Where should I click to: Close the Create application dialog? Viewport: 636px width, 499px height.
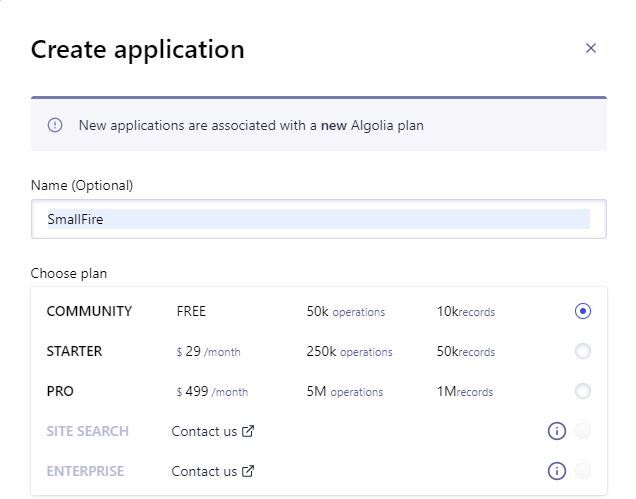(x=591, y=48)
